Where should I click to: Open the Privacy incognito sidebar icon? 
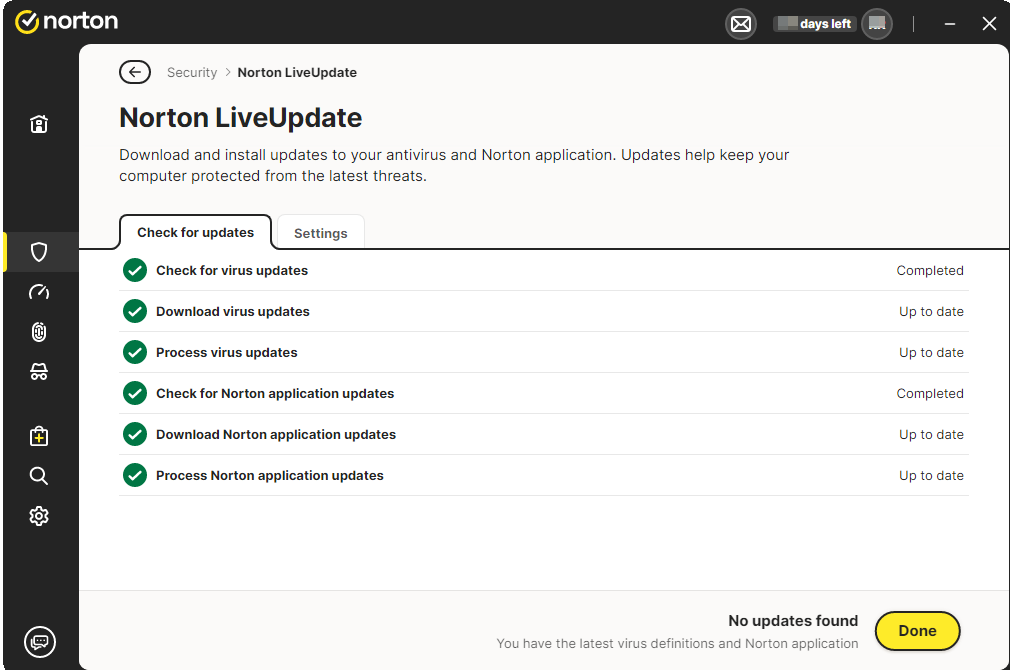click(39, 372)
